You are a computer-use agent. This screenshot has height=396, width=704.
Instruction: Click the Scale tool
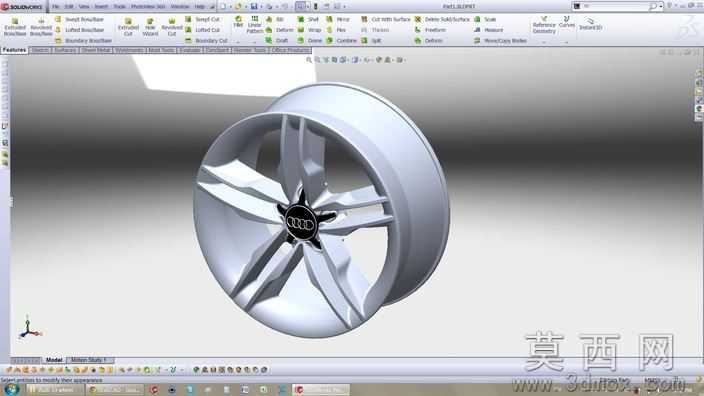[485, 19]
